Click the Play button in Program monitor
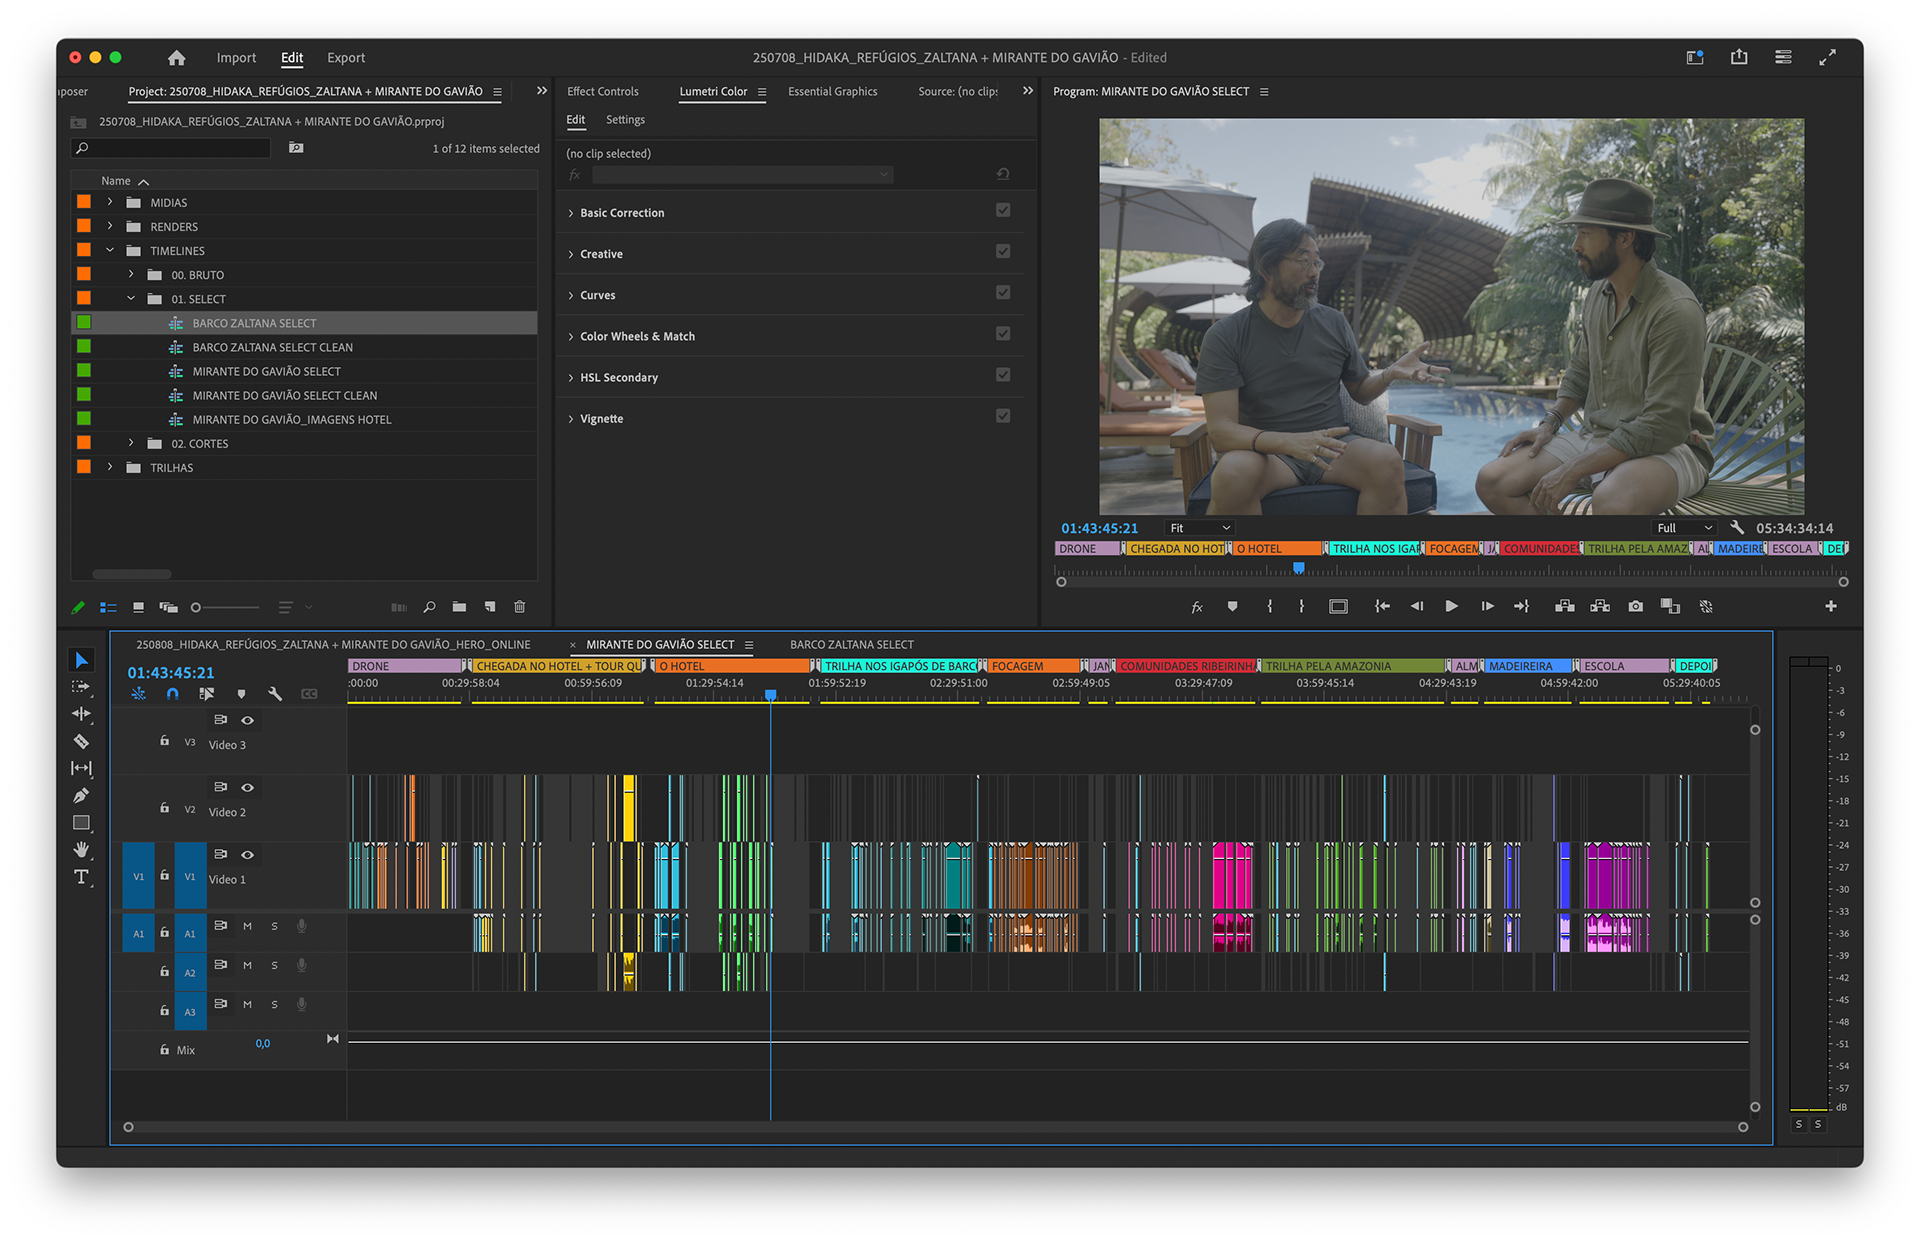Image resolution: width=1920 pixels, height=1242 pixels. coord(1451,606)
